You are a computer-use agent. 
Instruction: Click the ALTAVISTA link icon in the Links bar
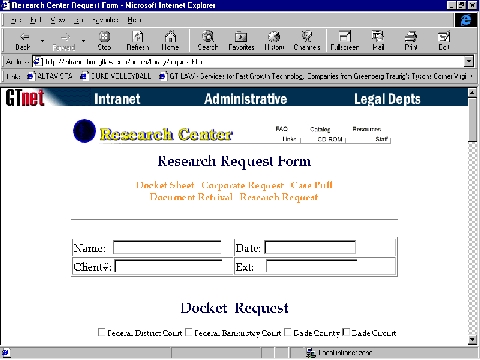click(x=31, y=76)
